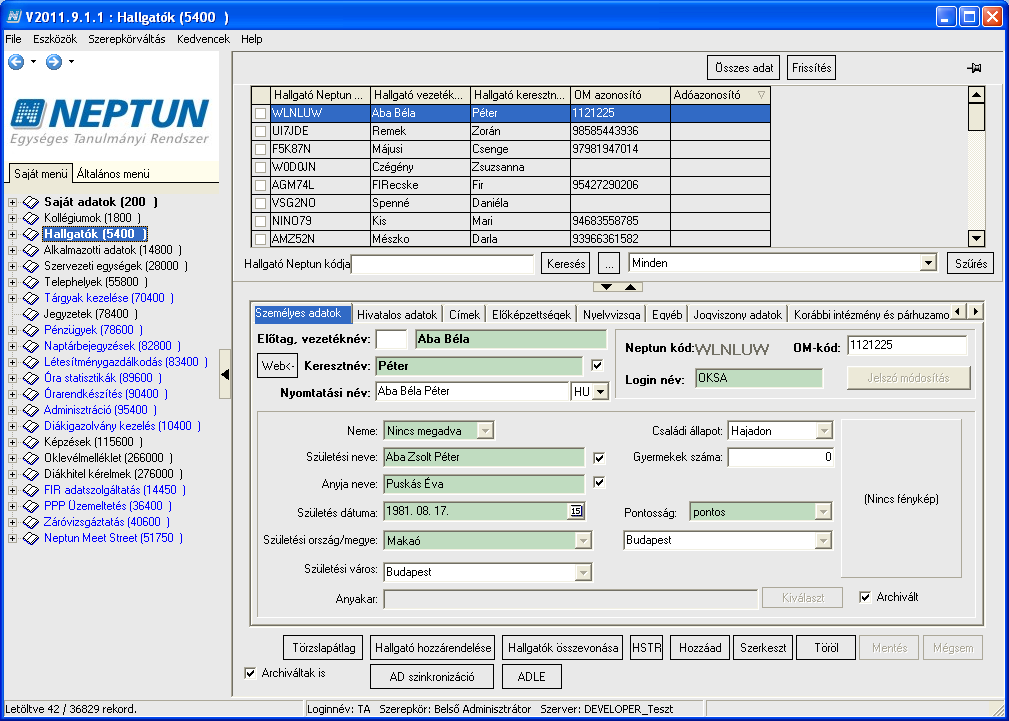Tick the row checkbox for F5K87N
Image resolution: width=1009 pixels, height=721 pixels.
[261, 149]
